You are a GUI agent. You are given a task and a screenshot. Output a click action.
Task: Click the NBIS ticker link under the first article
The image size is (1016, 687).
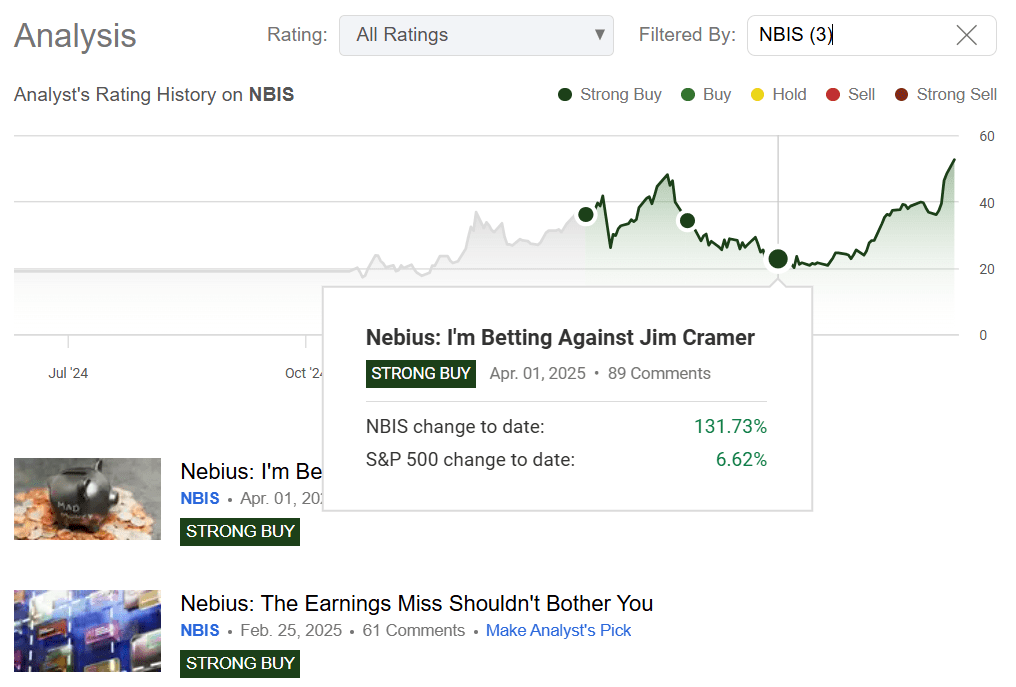[199, 498]
